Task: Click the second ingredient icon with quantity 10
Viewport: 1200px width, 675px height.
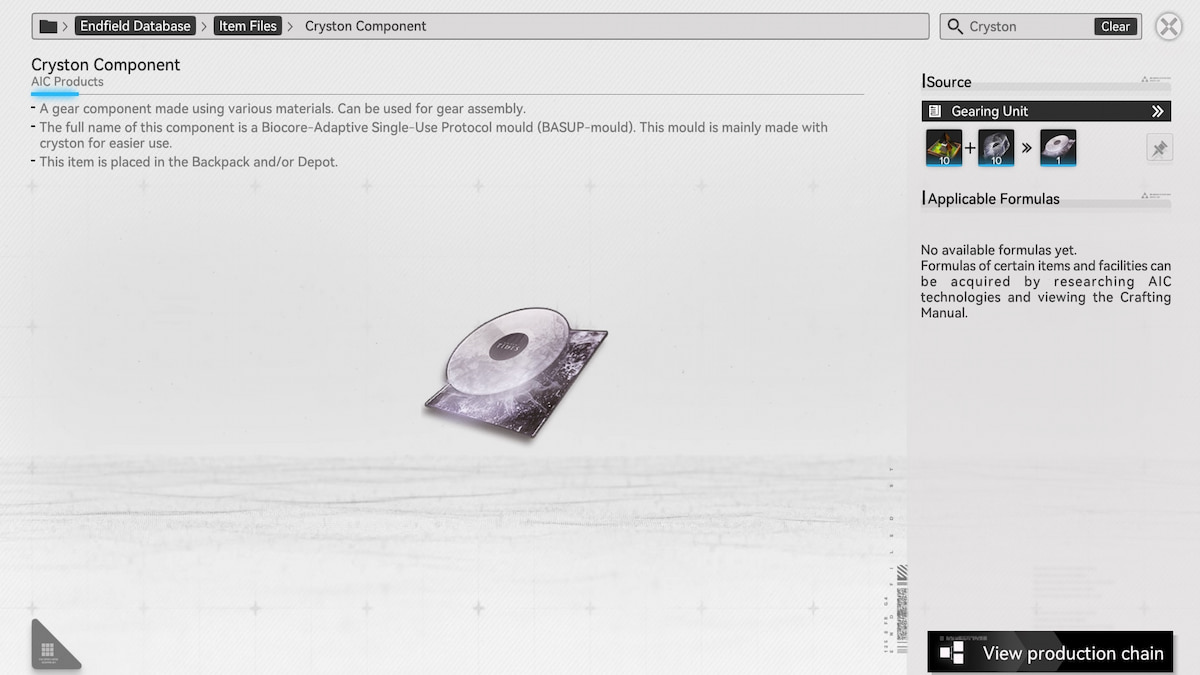Action: pos(996,148)
